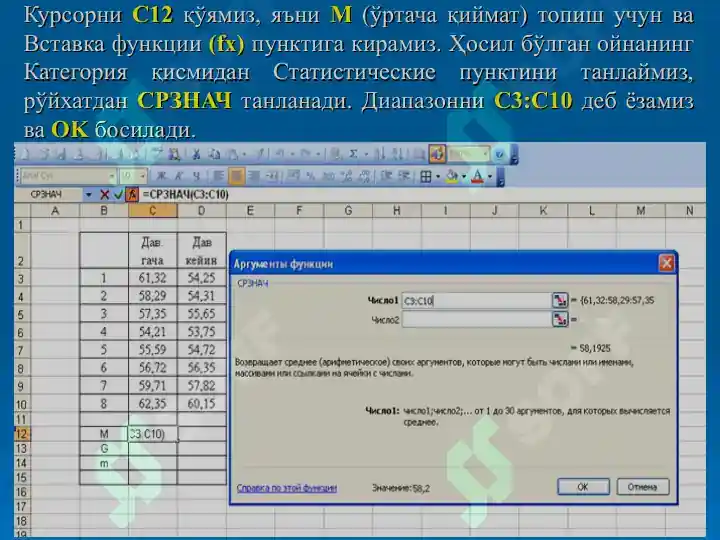
Task: Collapse dialog using the Число1 range selector icon
Action: pyautogui.click(x=559, y=300)
